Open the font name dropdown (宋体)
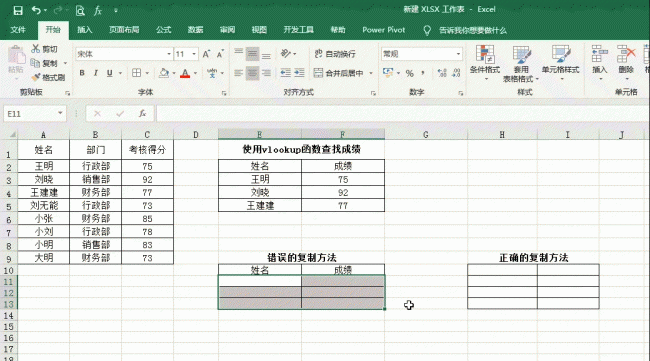The image size is (650, 361). tap(169, 54)
